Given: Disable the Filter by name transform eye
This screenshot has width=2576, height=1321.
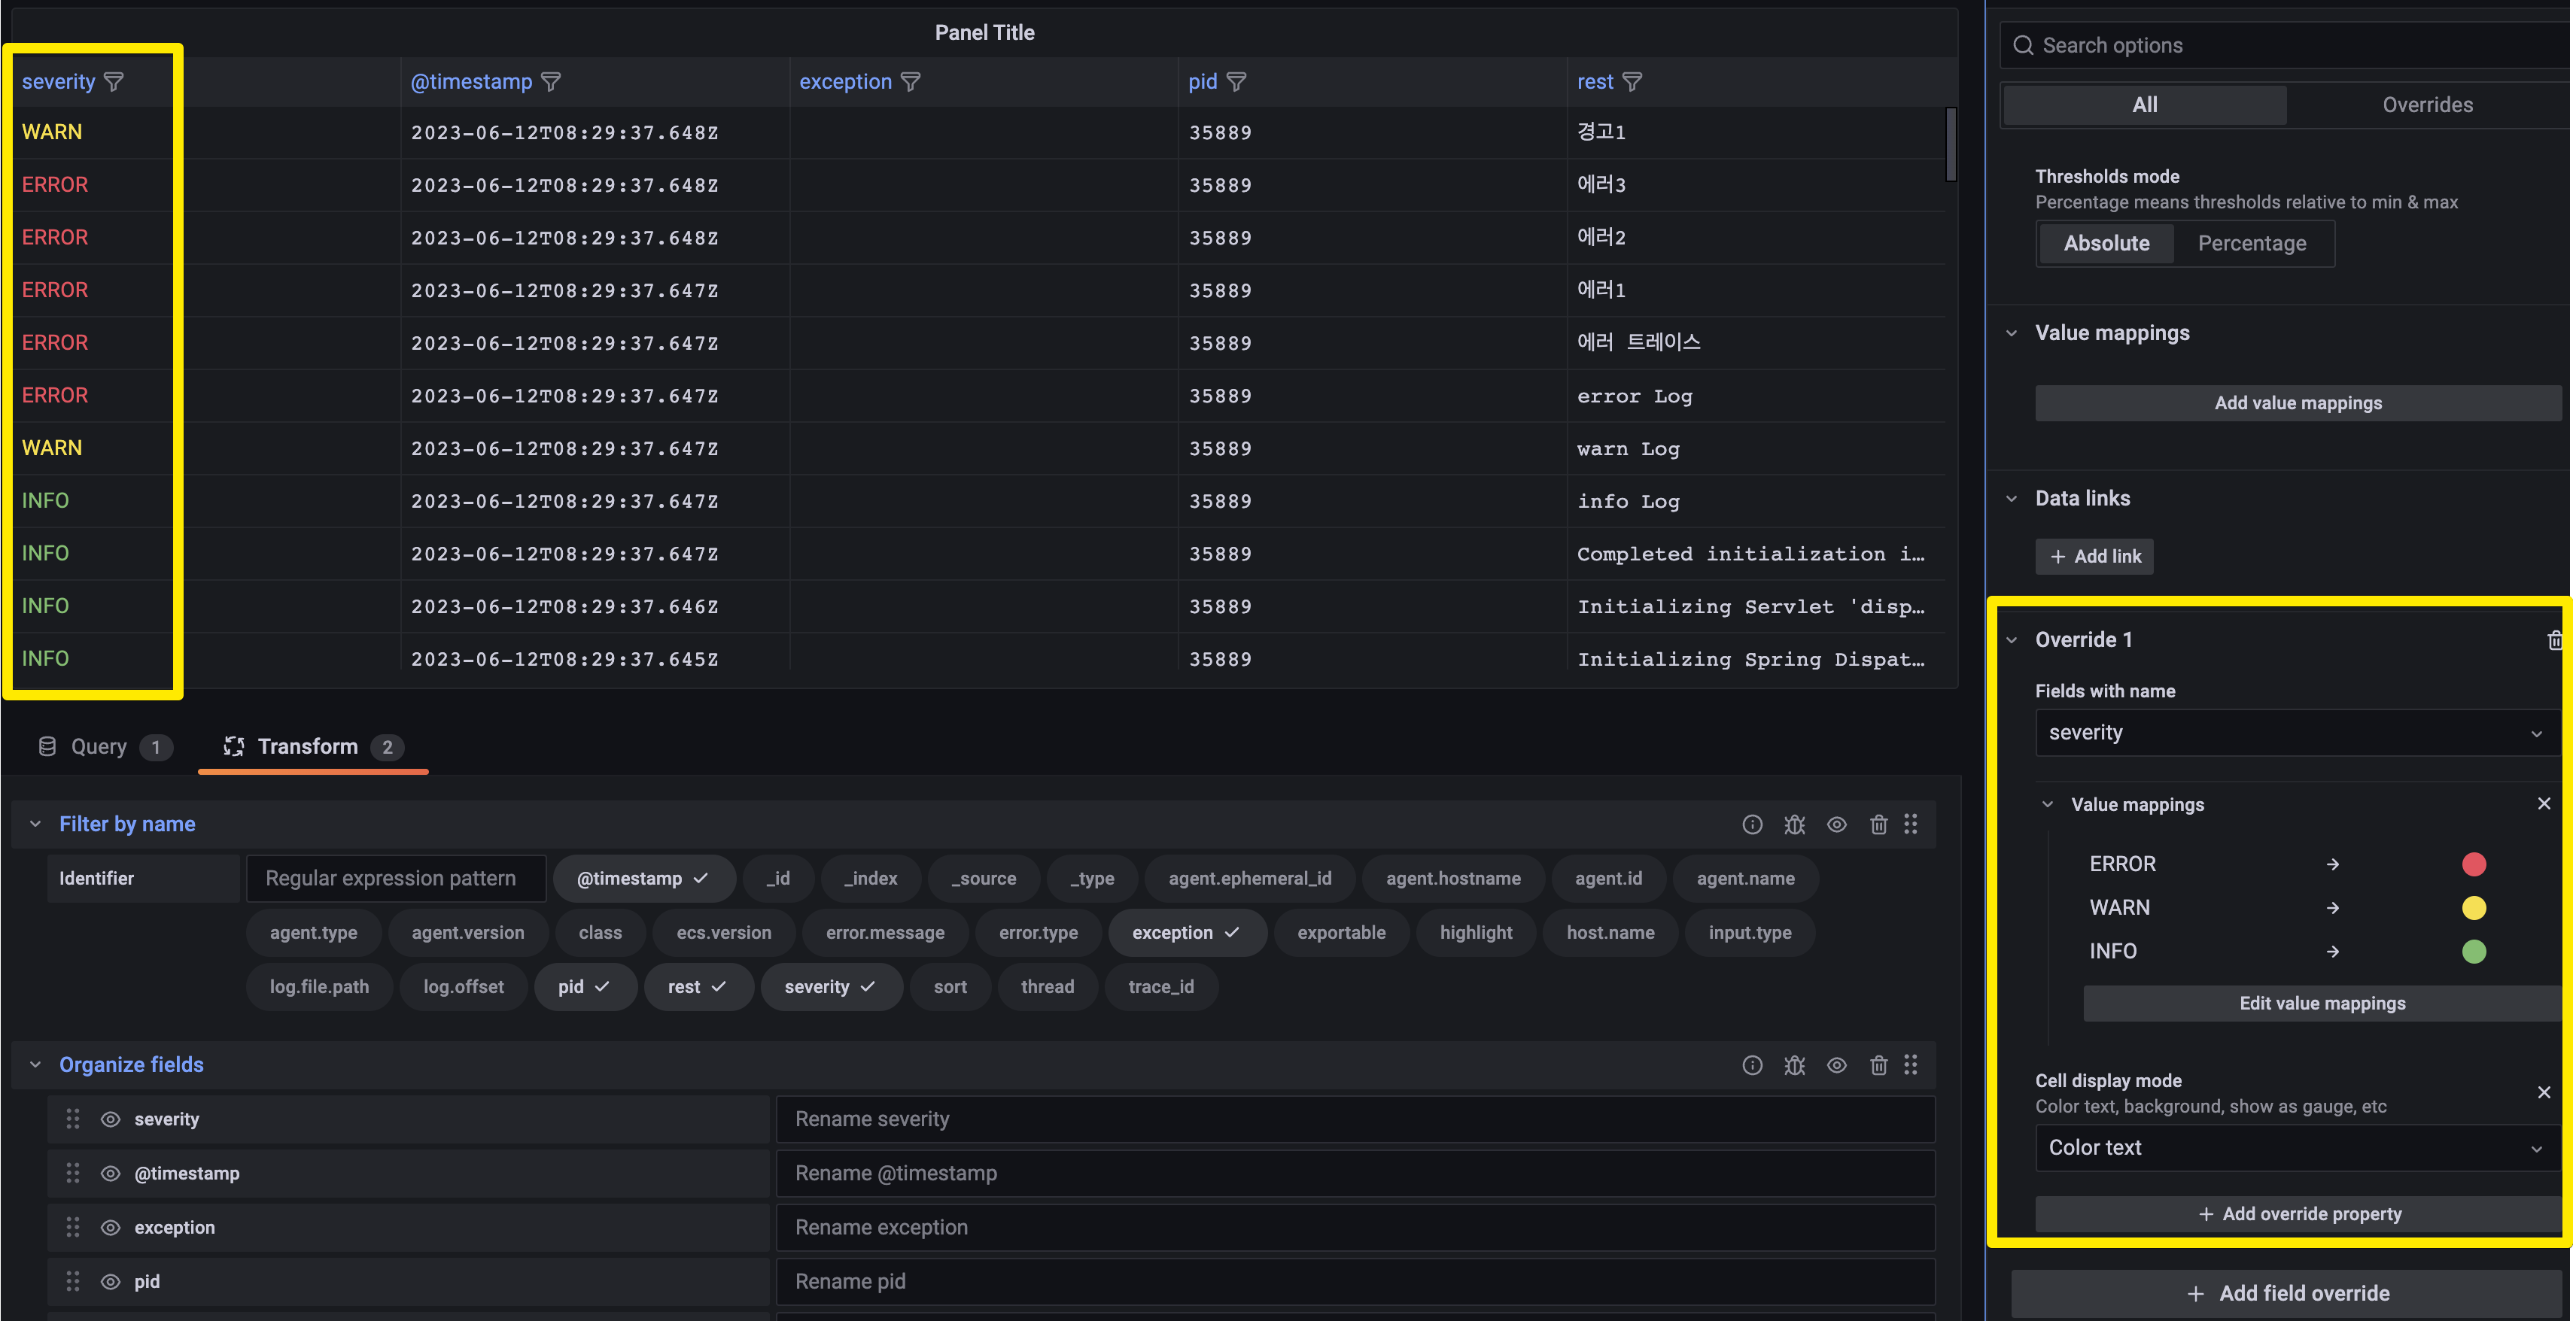Looking at the screenshot, I should pos(1836,824).
